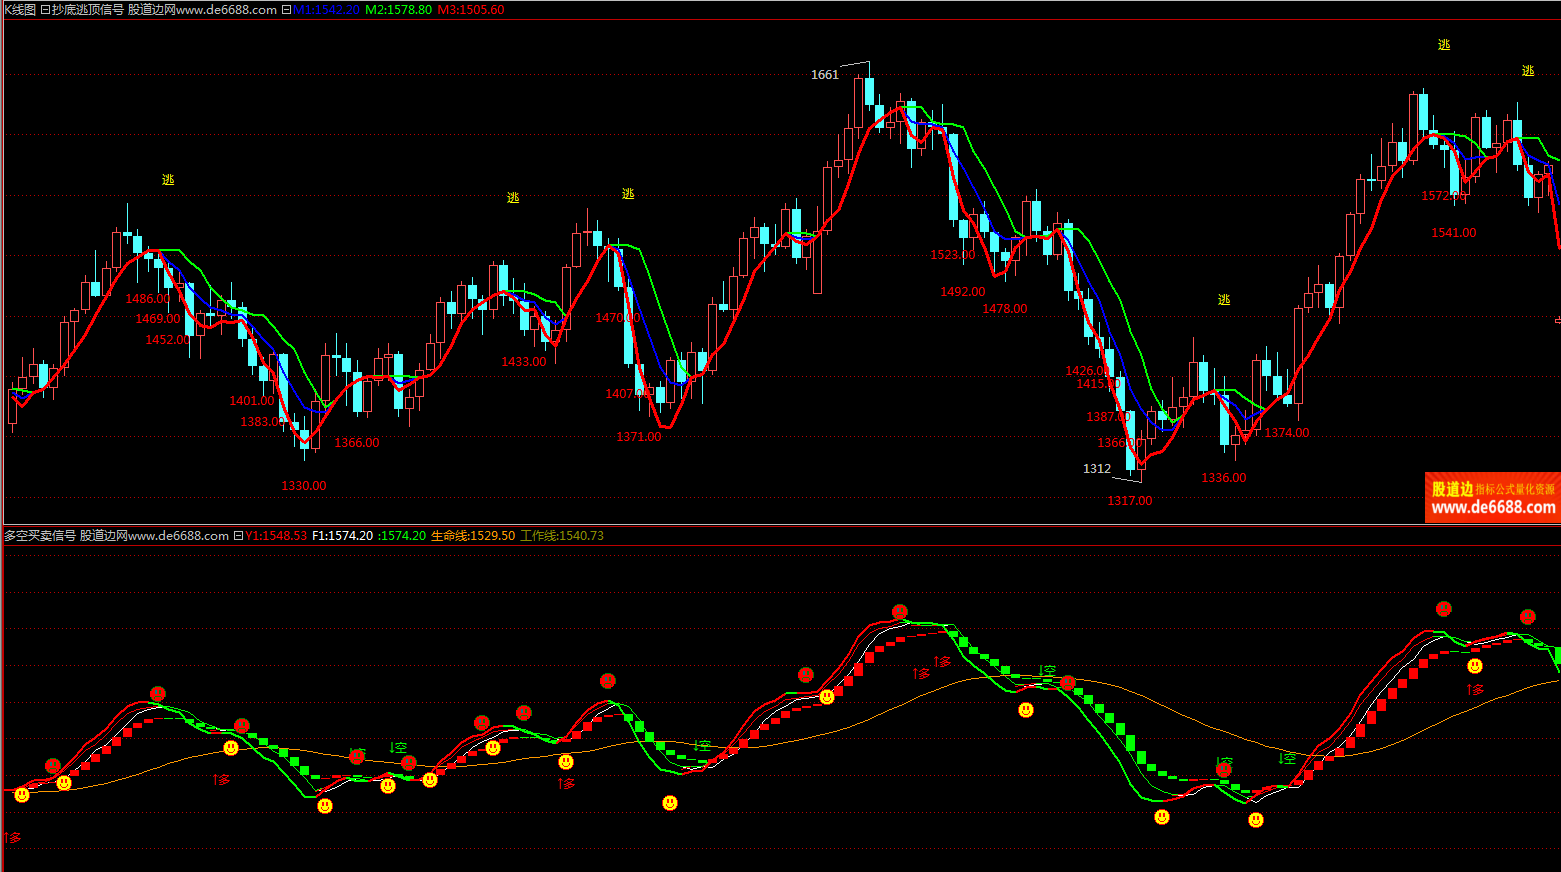The width and height of the screenshot is (1561, 872).
Task: Click the green M2:1578.80 legend value
Action: 398,10
